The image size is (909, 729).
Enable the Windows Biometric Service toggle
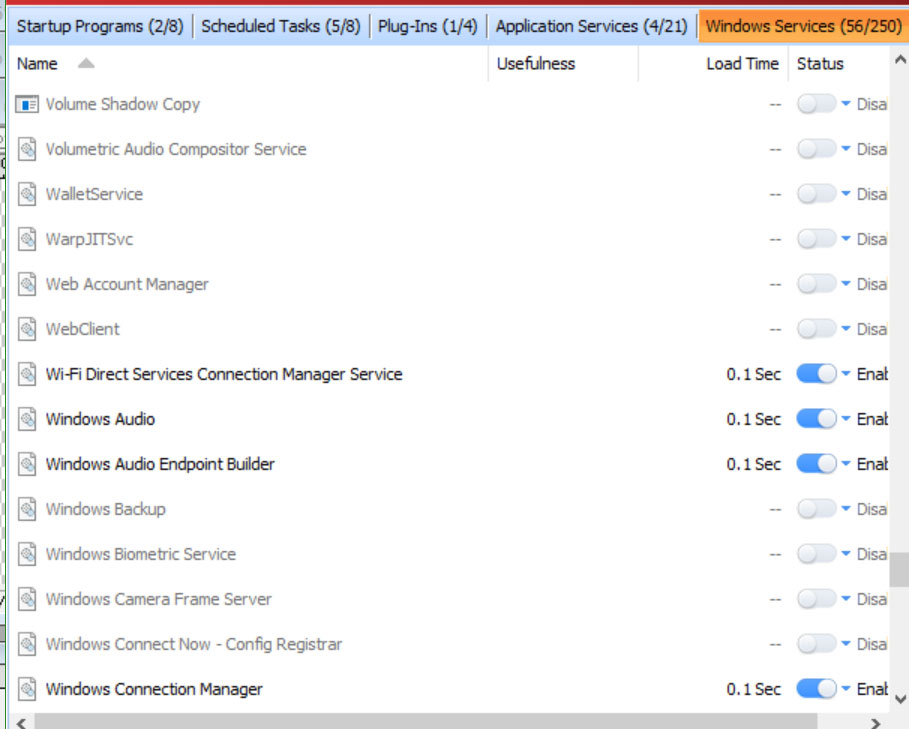pyautogui.click(x=816, y=554)
